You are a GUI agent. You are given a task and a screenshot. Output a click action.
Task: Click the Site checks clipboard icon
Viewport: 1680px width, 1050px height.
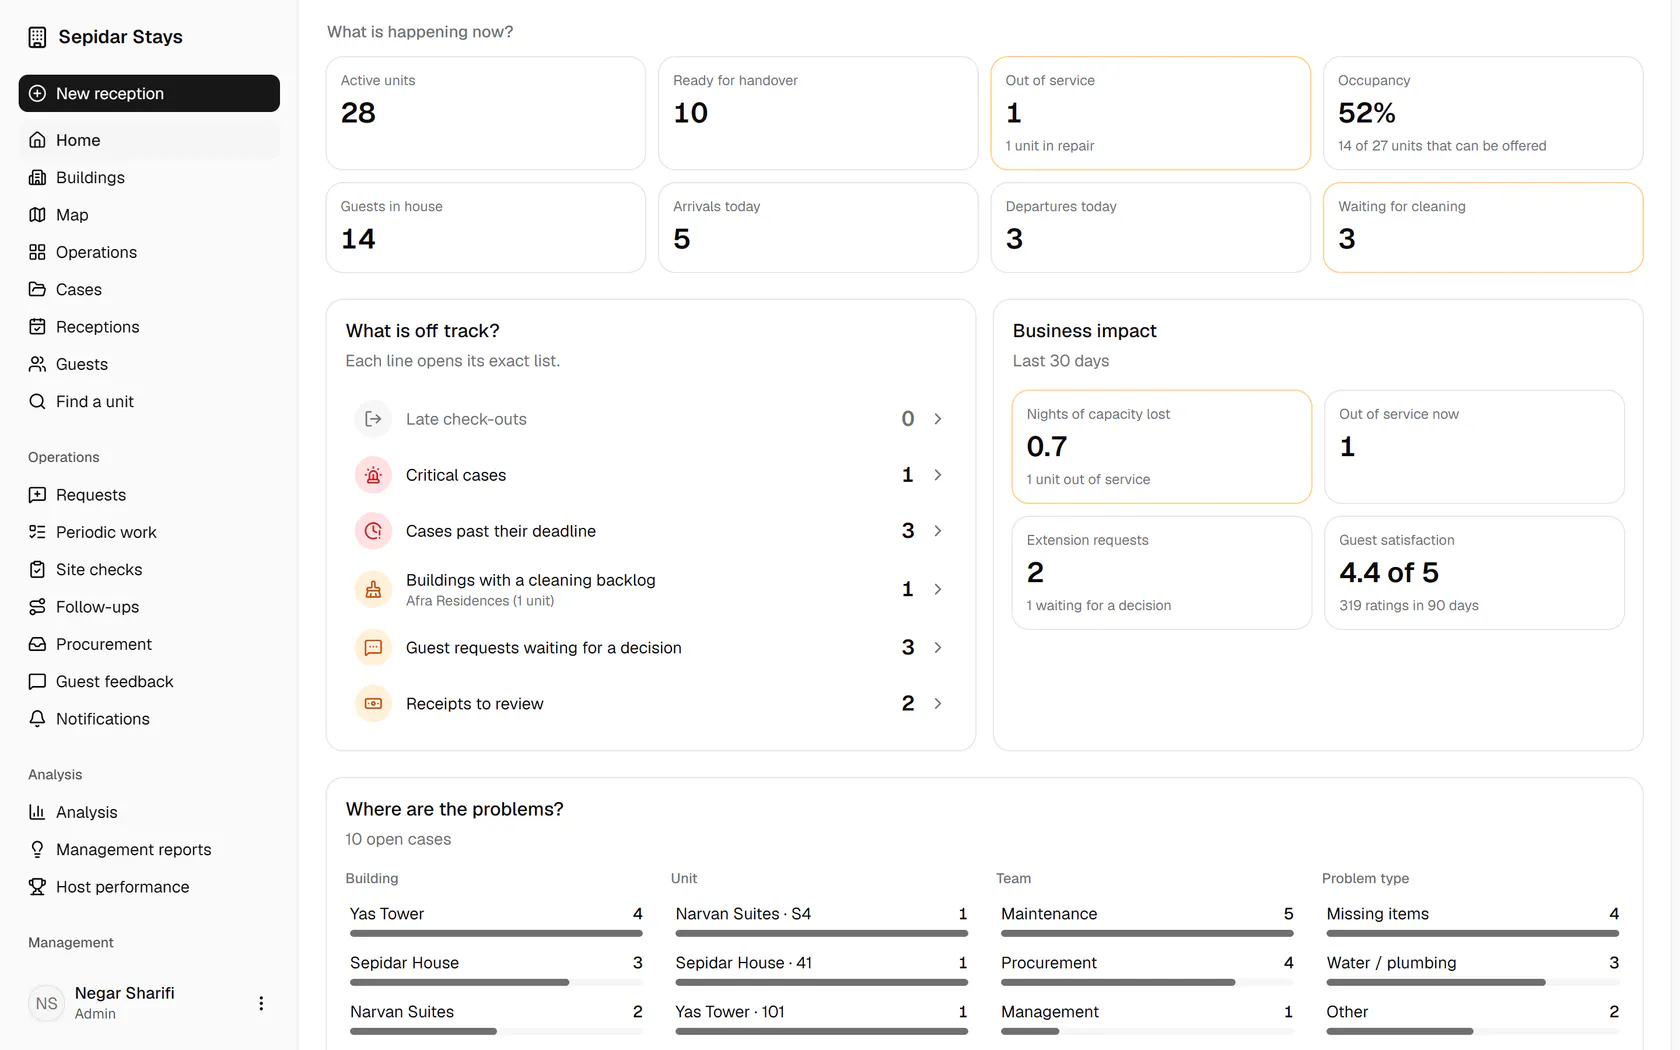(x=37, y=569)
